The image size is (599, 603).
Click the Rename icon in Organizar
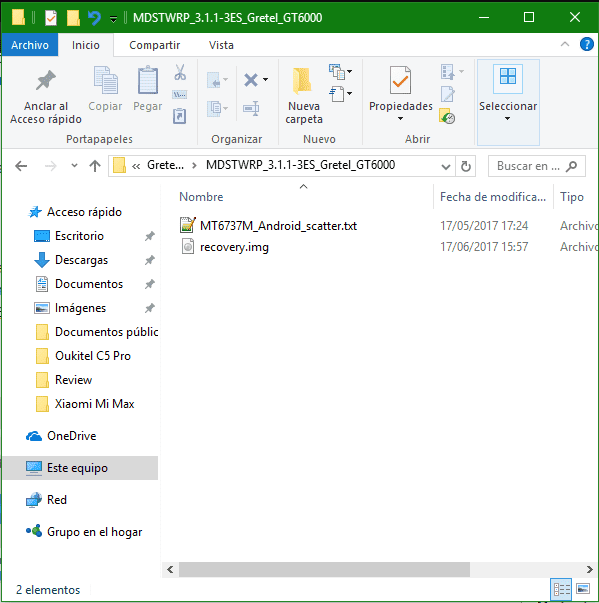tap(251, 108)
